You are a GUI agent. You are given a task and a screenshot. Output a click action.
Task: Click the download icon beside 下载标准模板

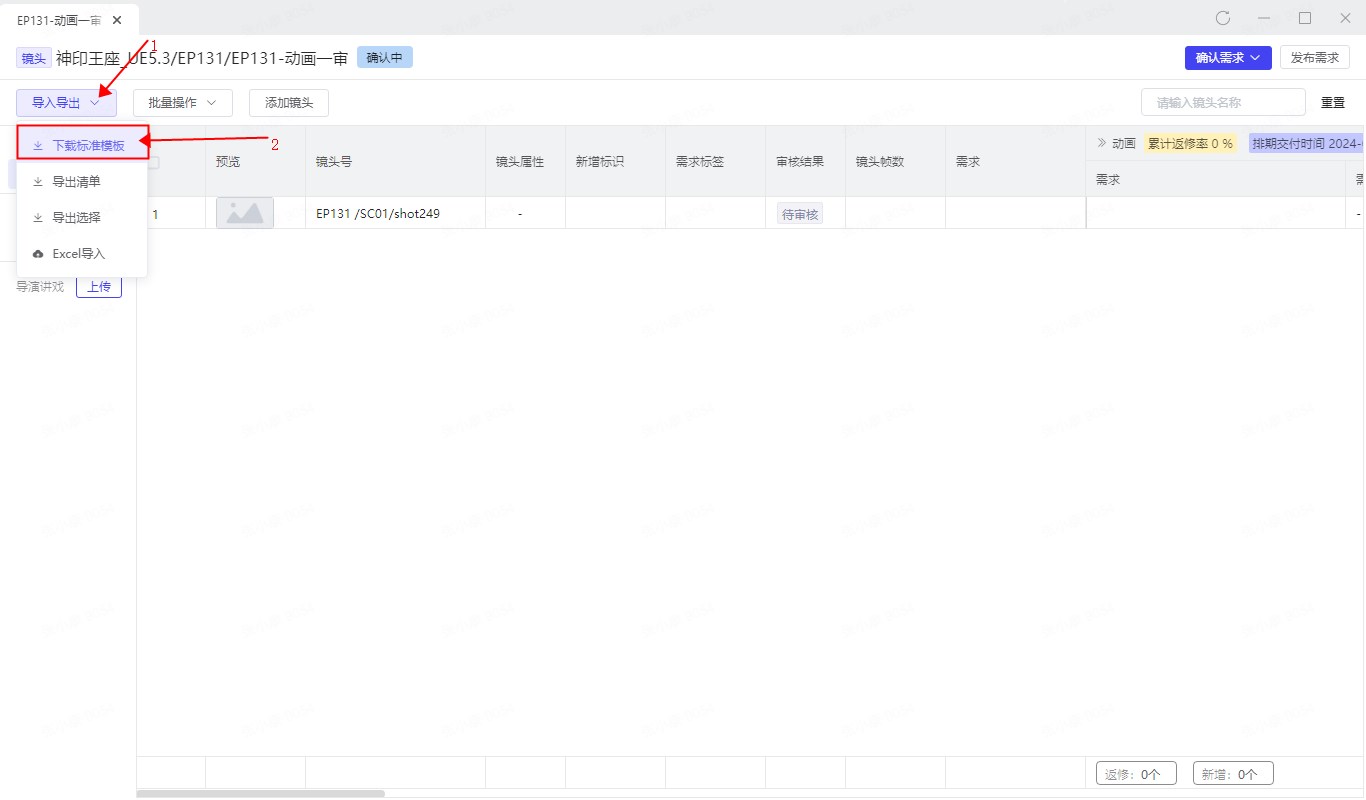click(x=38, y=145)
